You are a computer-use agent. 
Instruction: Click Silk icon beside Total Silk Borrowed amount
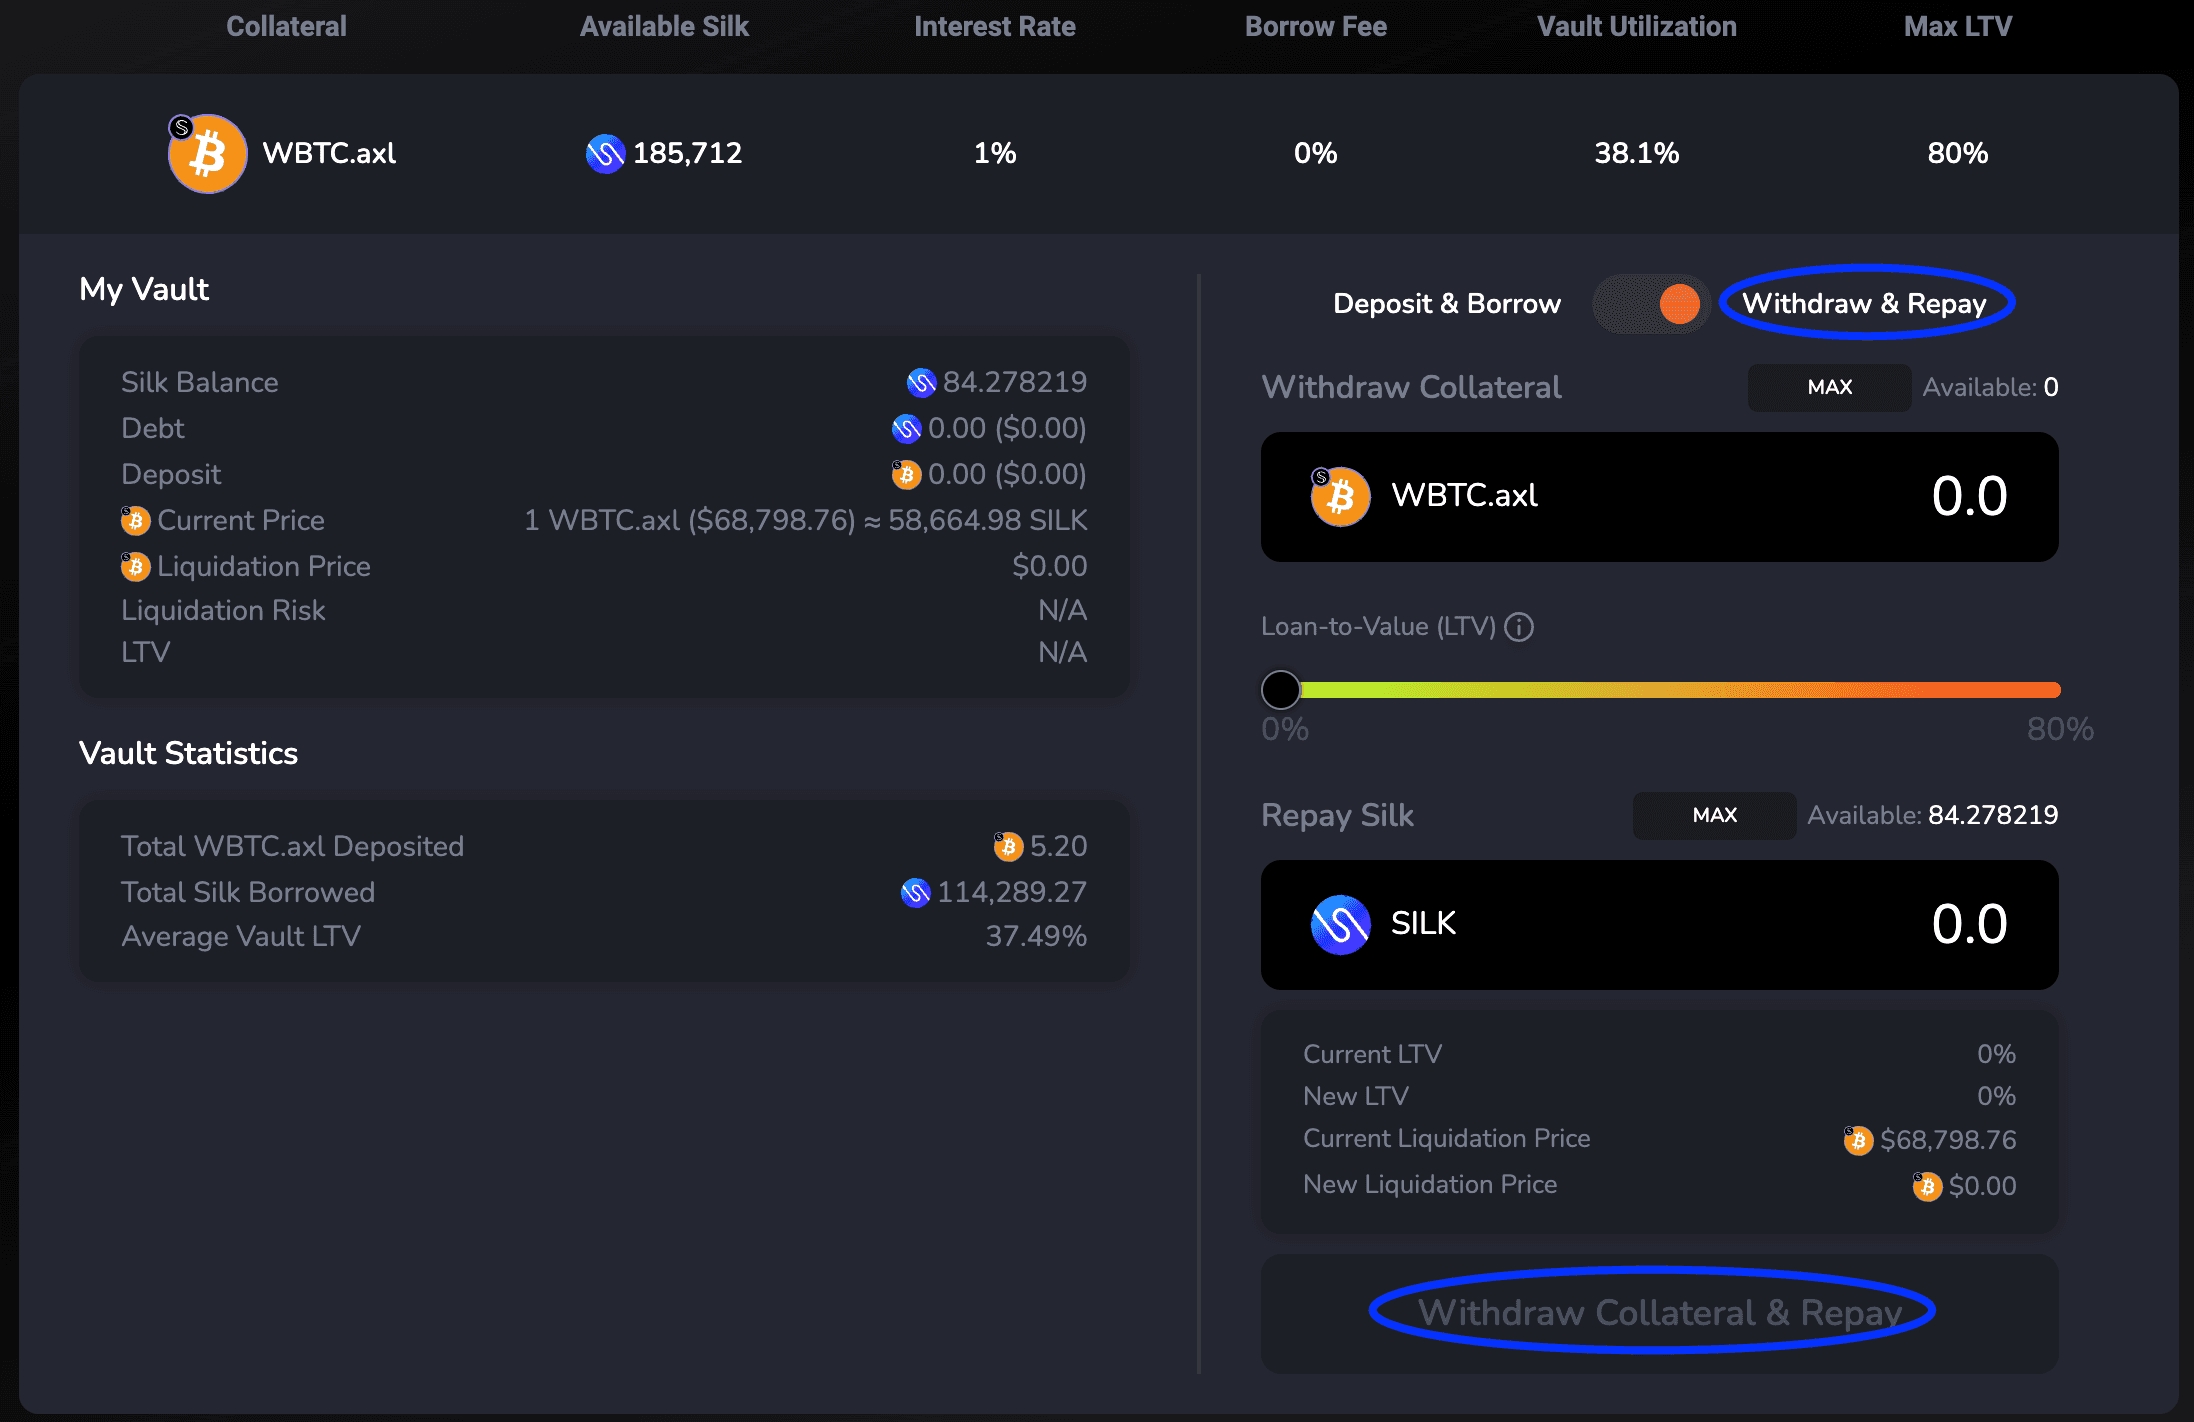pyautogui.click(x=915, y=892)
